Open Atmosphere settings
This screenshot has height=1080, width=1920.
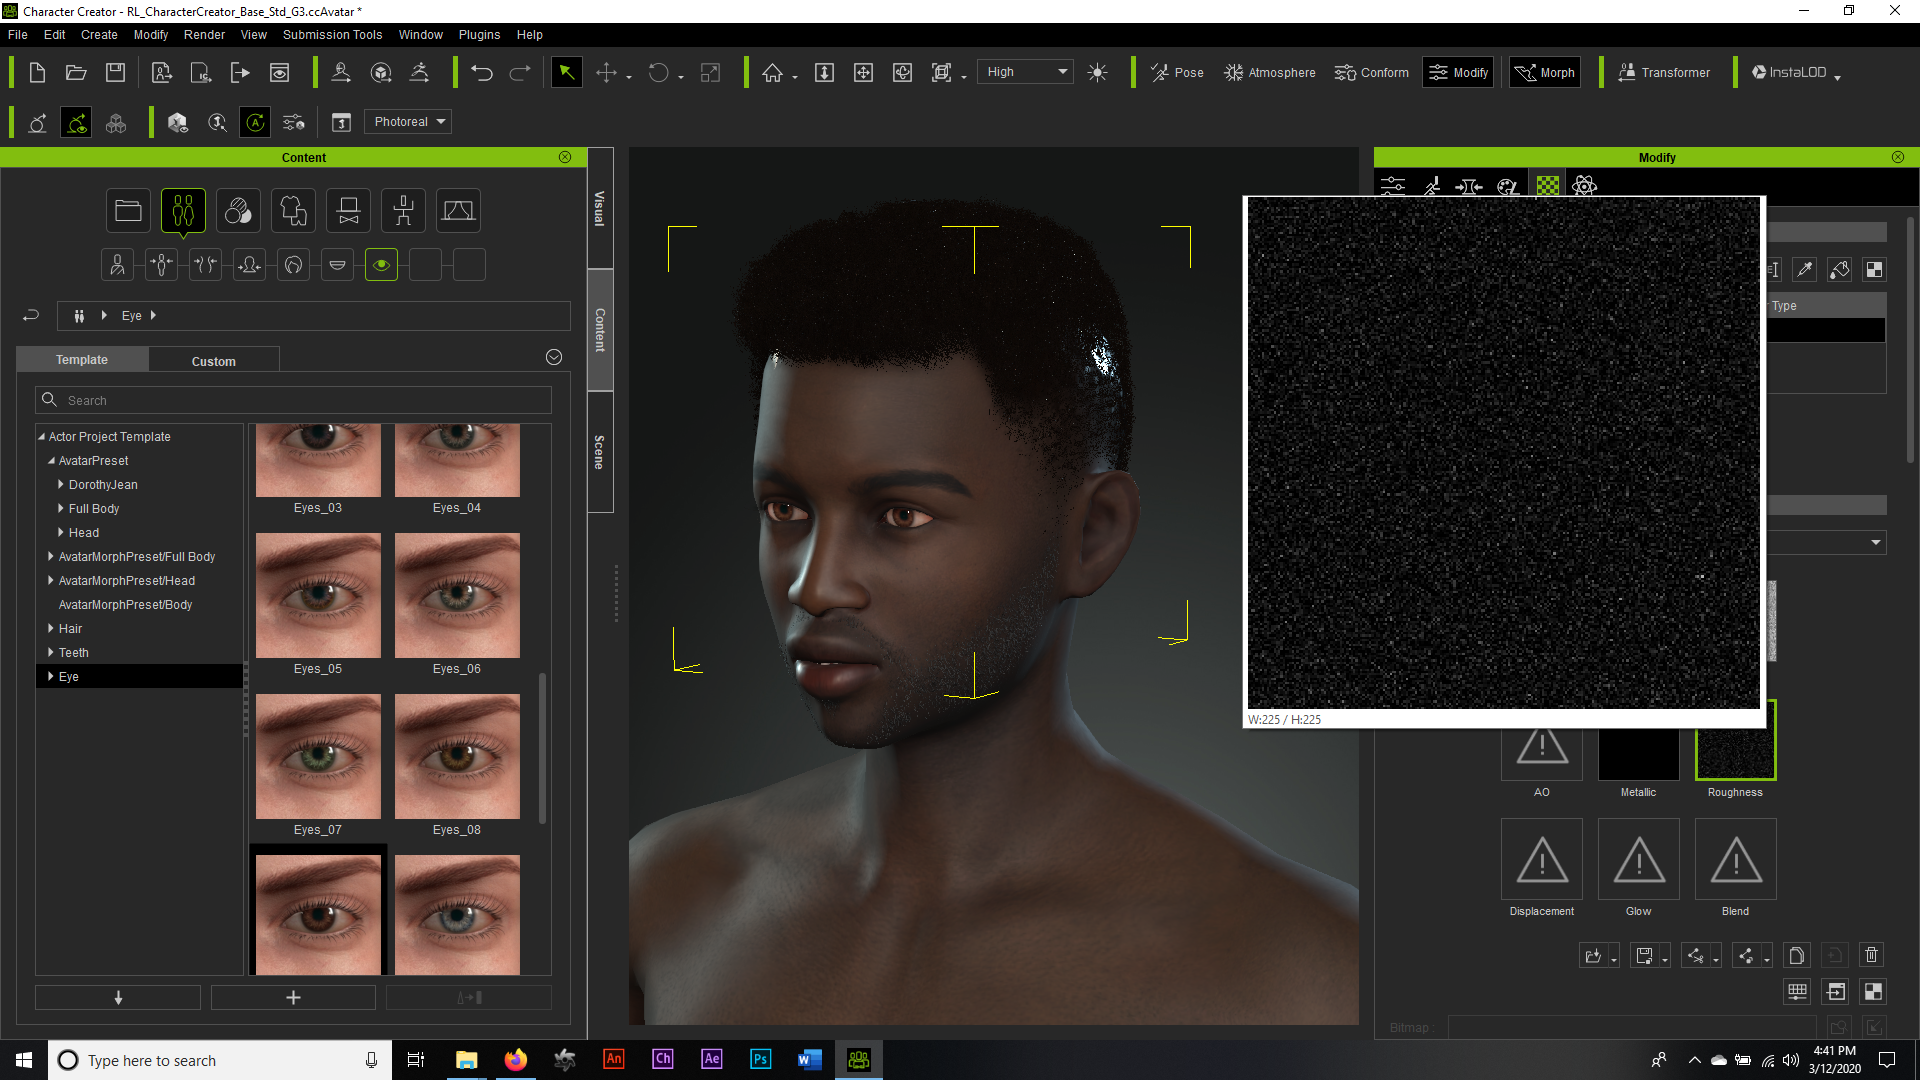point(1270,73)
